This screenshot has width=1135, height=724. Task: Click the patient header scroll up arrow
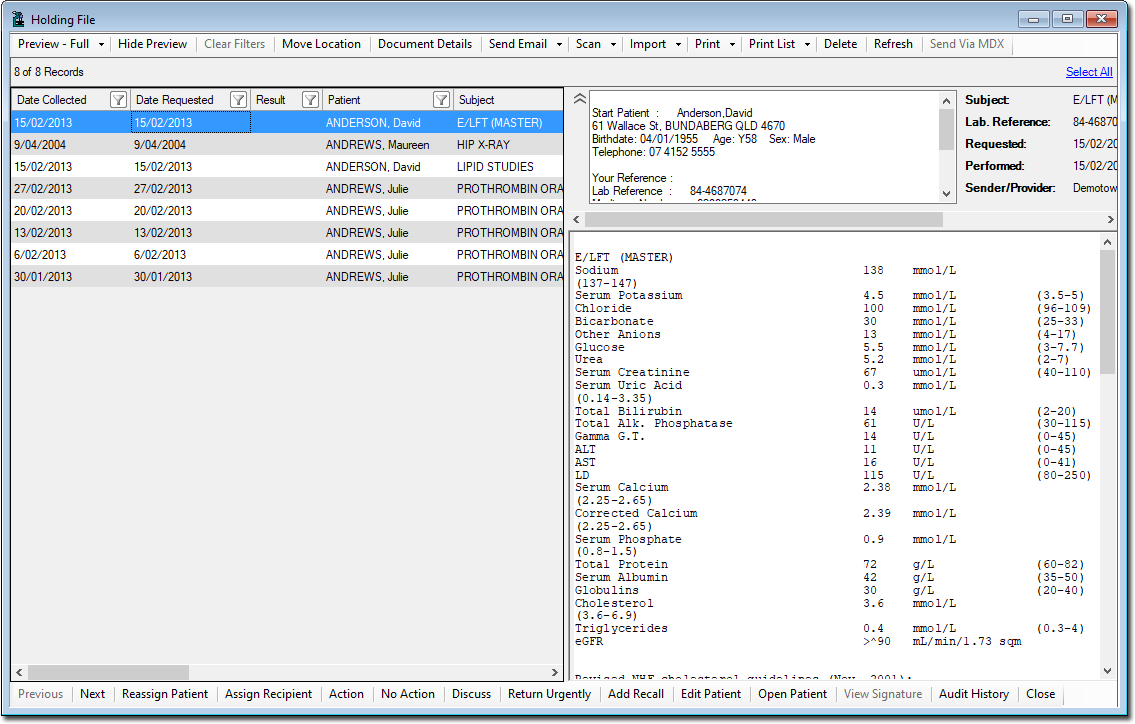coord(946,101)
